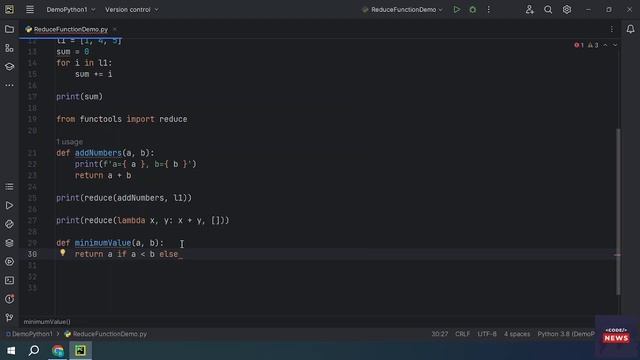Expand the DemoPython1 project dropdown
Image resolution: width=640 pixels, height=360 pixels.
click(x=71, y=9)
